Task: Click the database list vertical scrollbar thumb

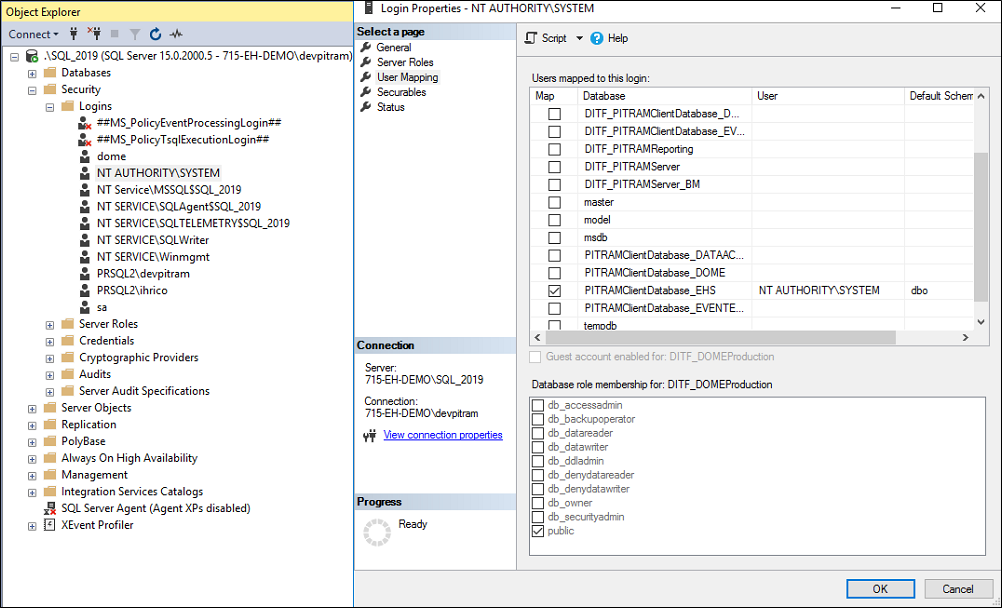Action: [x=981, y=226]
